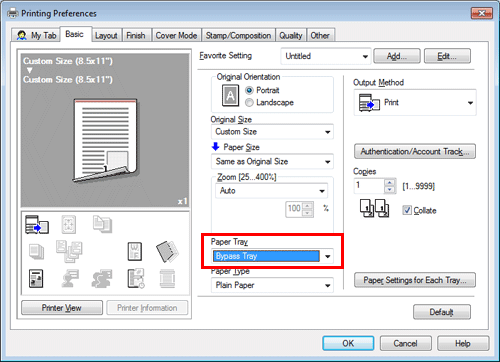Uncheck the Collate checkbox

(x=407, y=210)
